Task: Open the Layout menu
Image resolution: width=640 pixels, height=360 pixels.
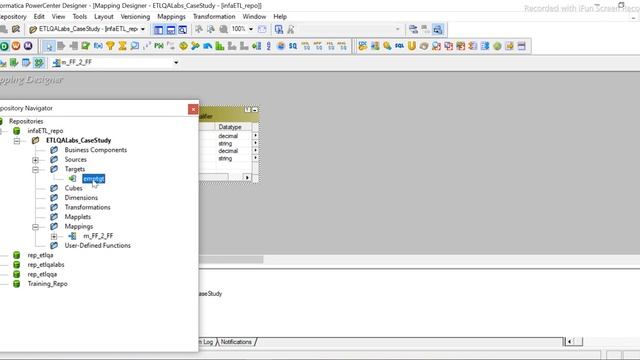Action: (104, 16)
